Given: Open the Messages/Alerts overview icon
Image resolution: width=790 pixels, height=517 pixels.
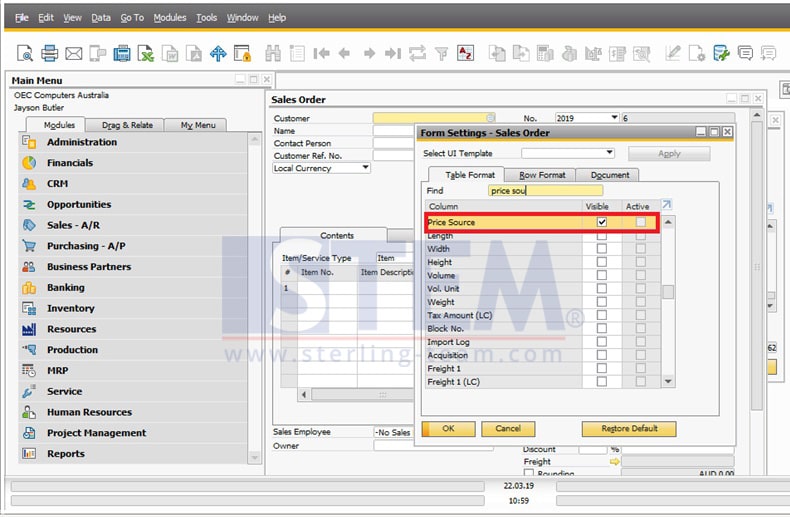Looking at the screenshot, I should point(745,53).
